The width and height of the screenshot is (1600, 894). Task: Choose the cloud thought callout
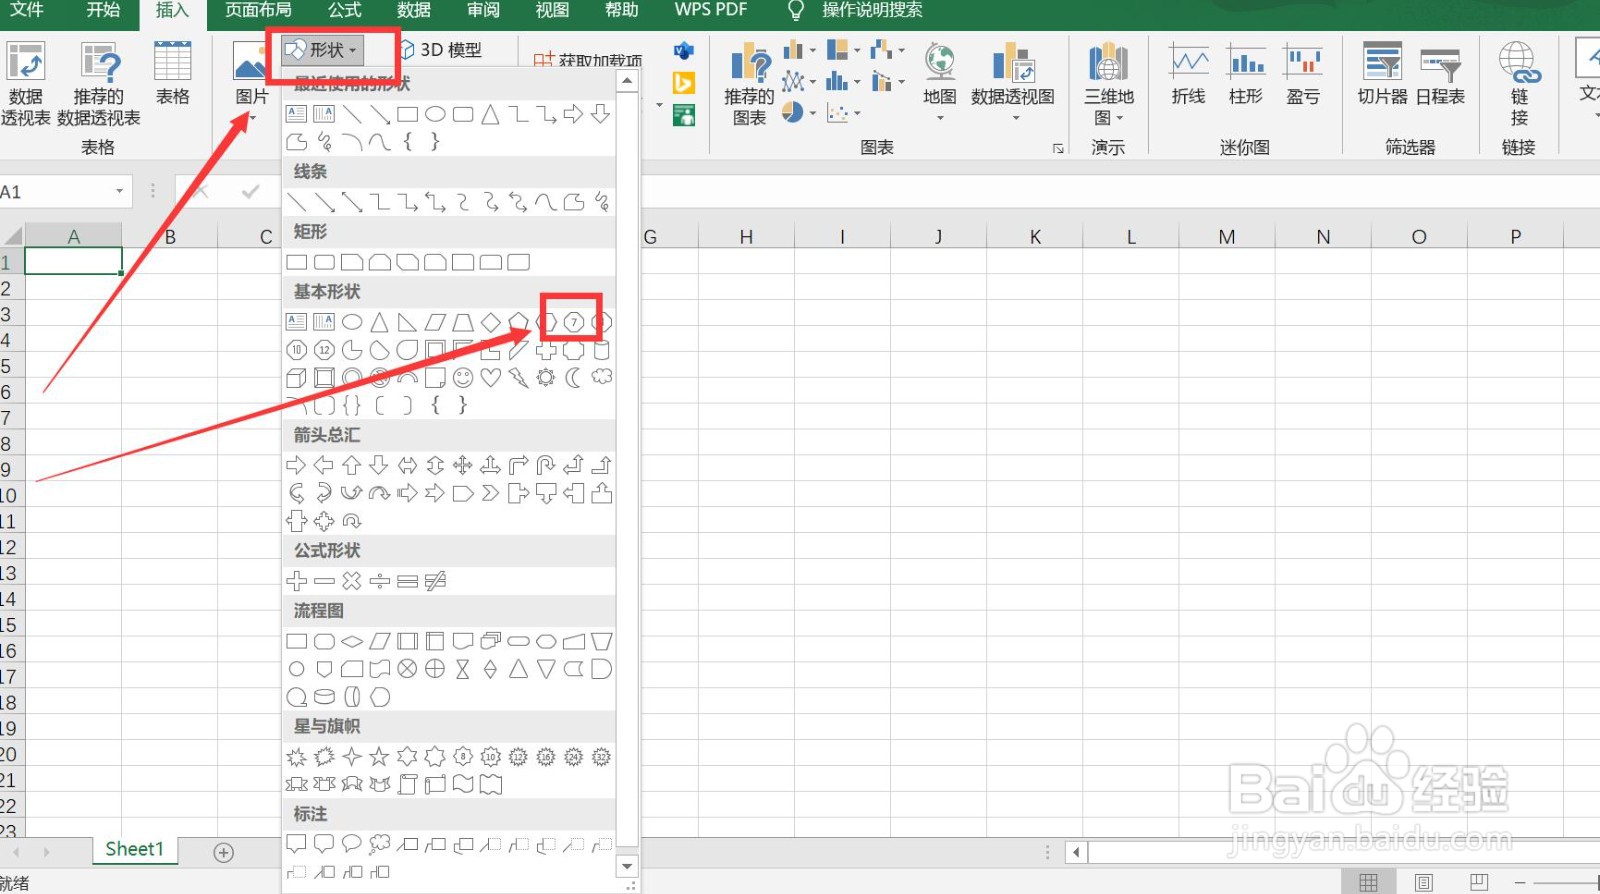(379, 844)
